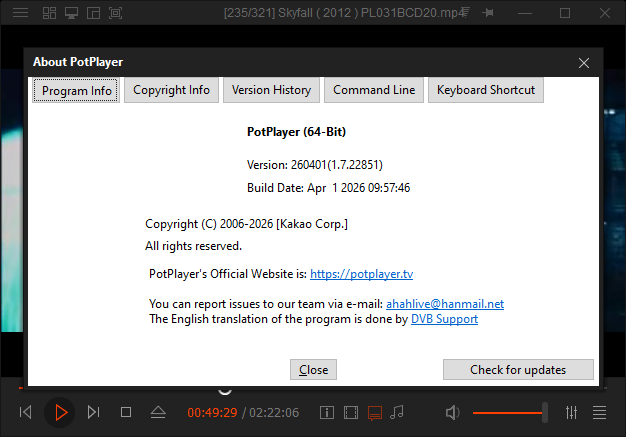Open the https://potplayer.tv website link
626x437 pixels.
coord(361,274)
